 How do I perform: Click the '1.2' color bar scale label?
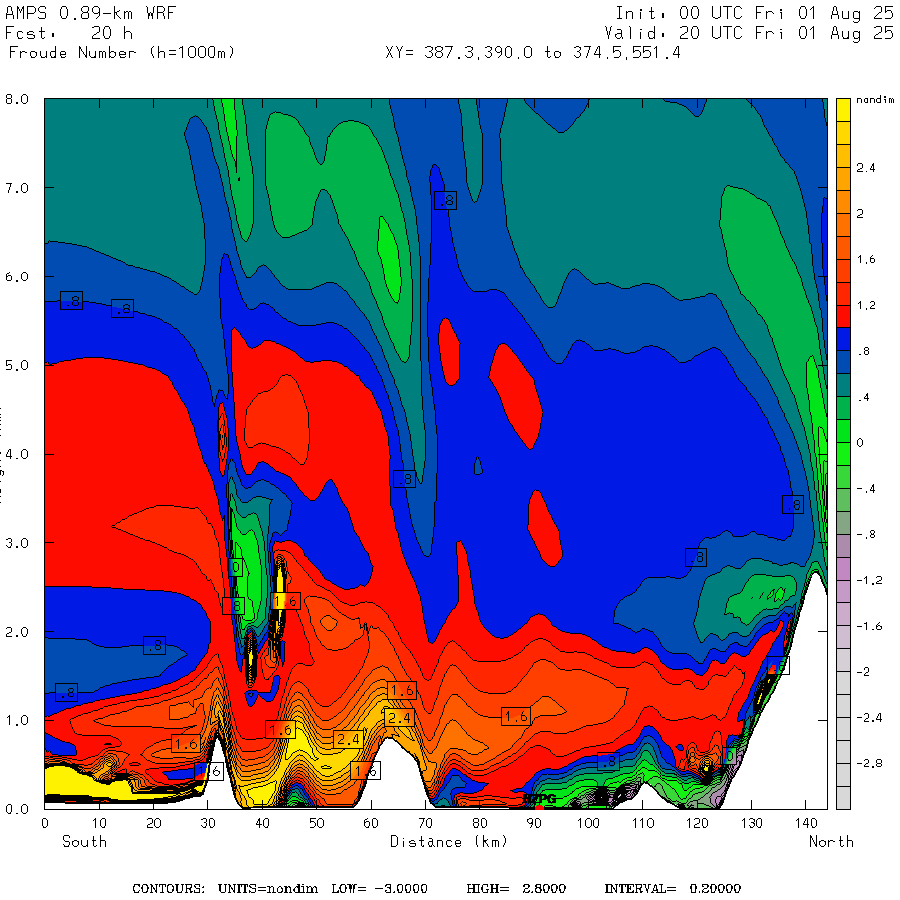tap(866, 305)
